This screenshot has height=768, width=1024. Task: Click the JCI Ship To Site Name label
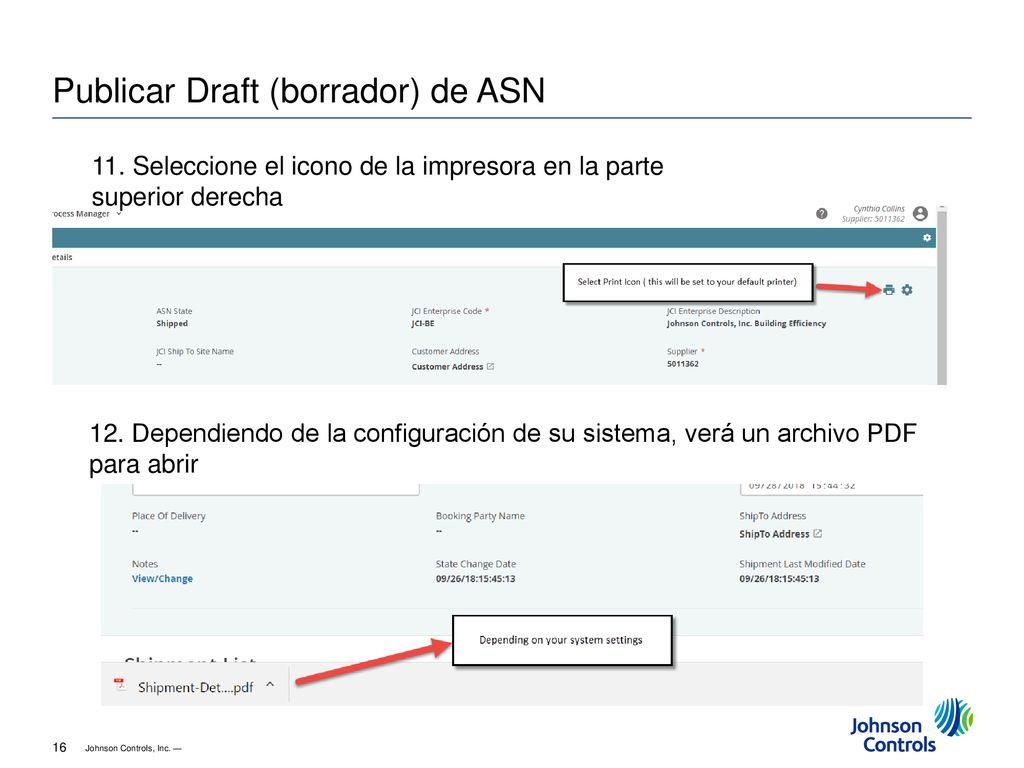[195, 351]
